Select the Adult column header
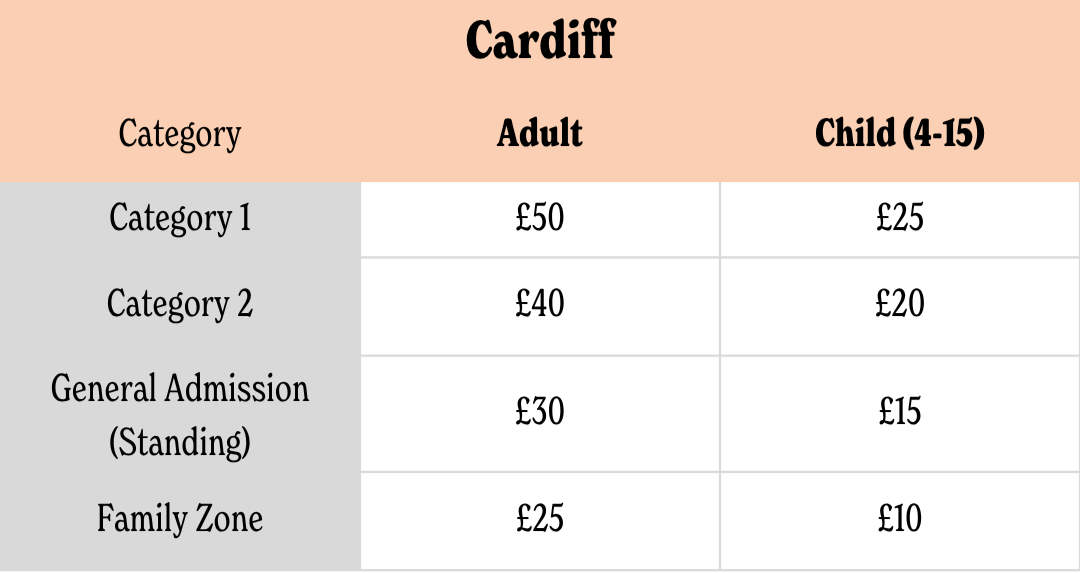This screenshot has width=1080, height=573. pos(540,132)
